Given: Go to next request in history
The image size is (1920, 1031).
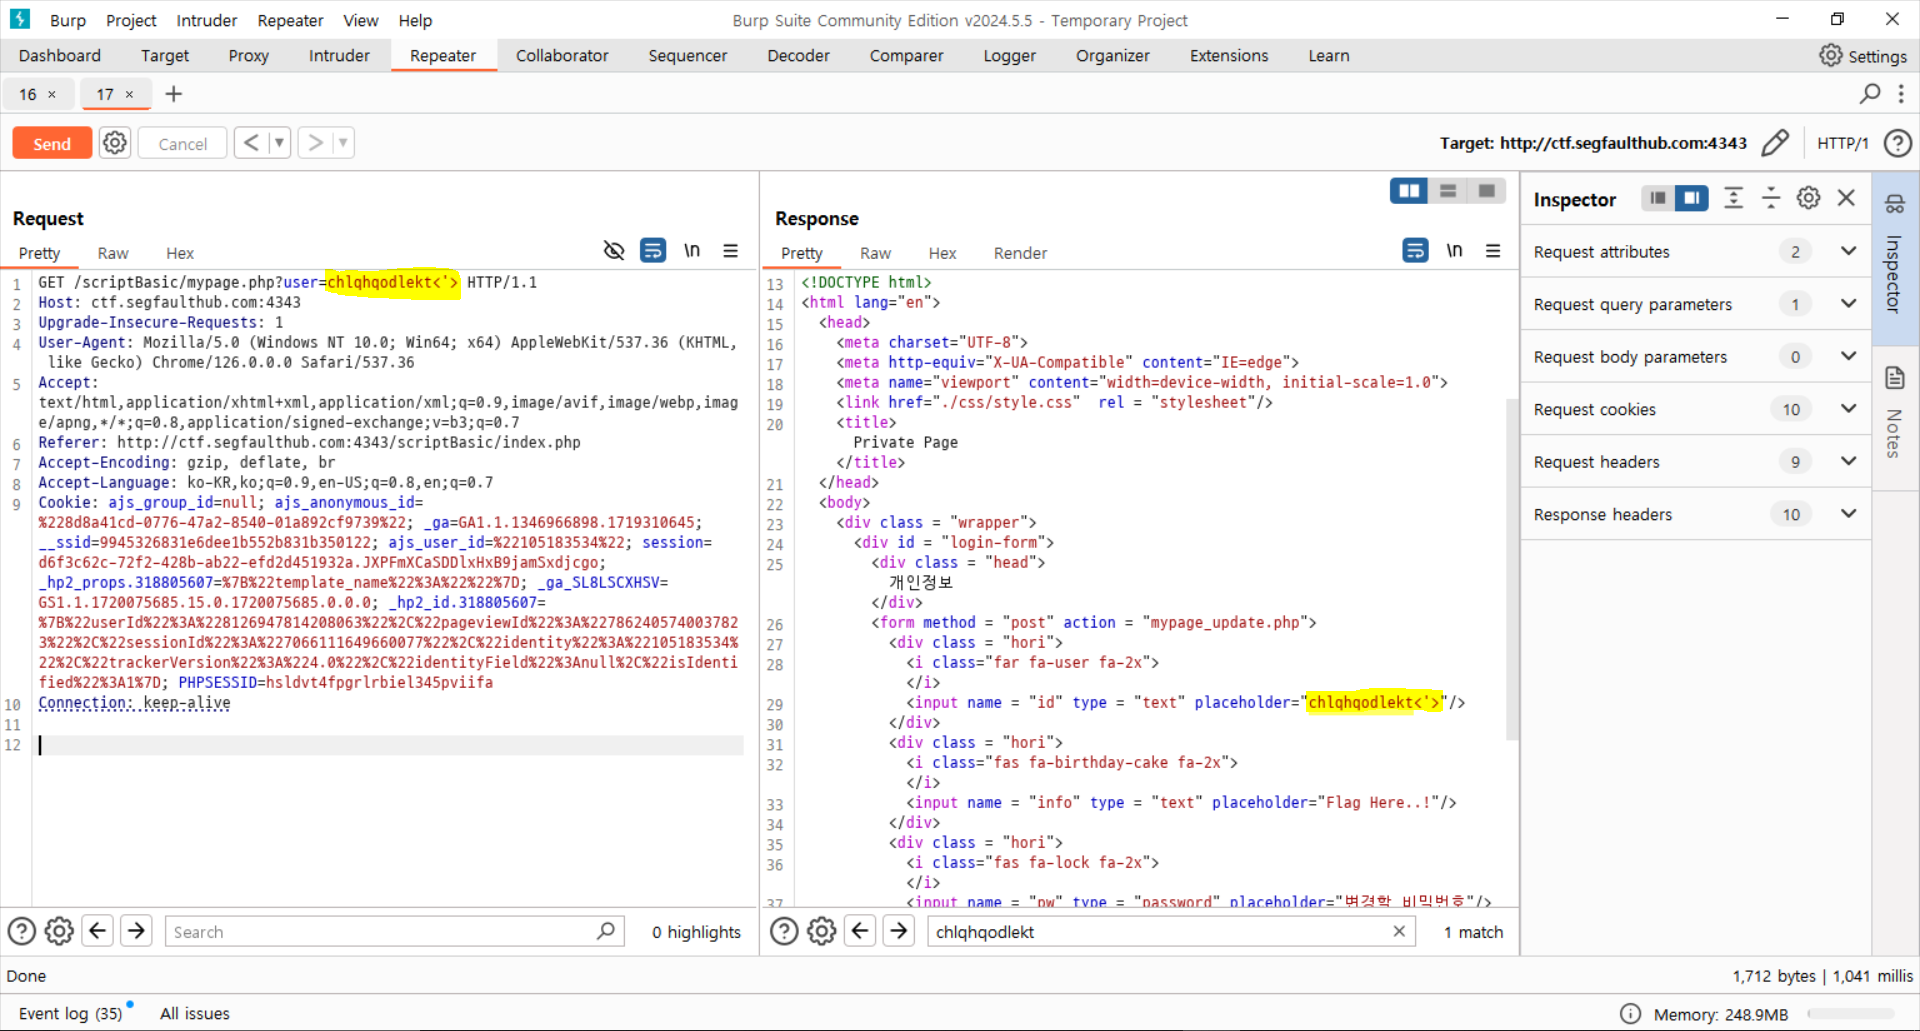Looking at the screenshot, I should 315,143.
